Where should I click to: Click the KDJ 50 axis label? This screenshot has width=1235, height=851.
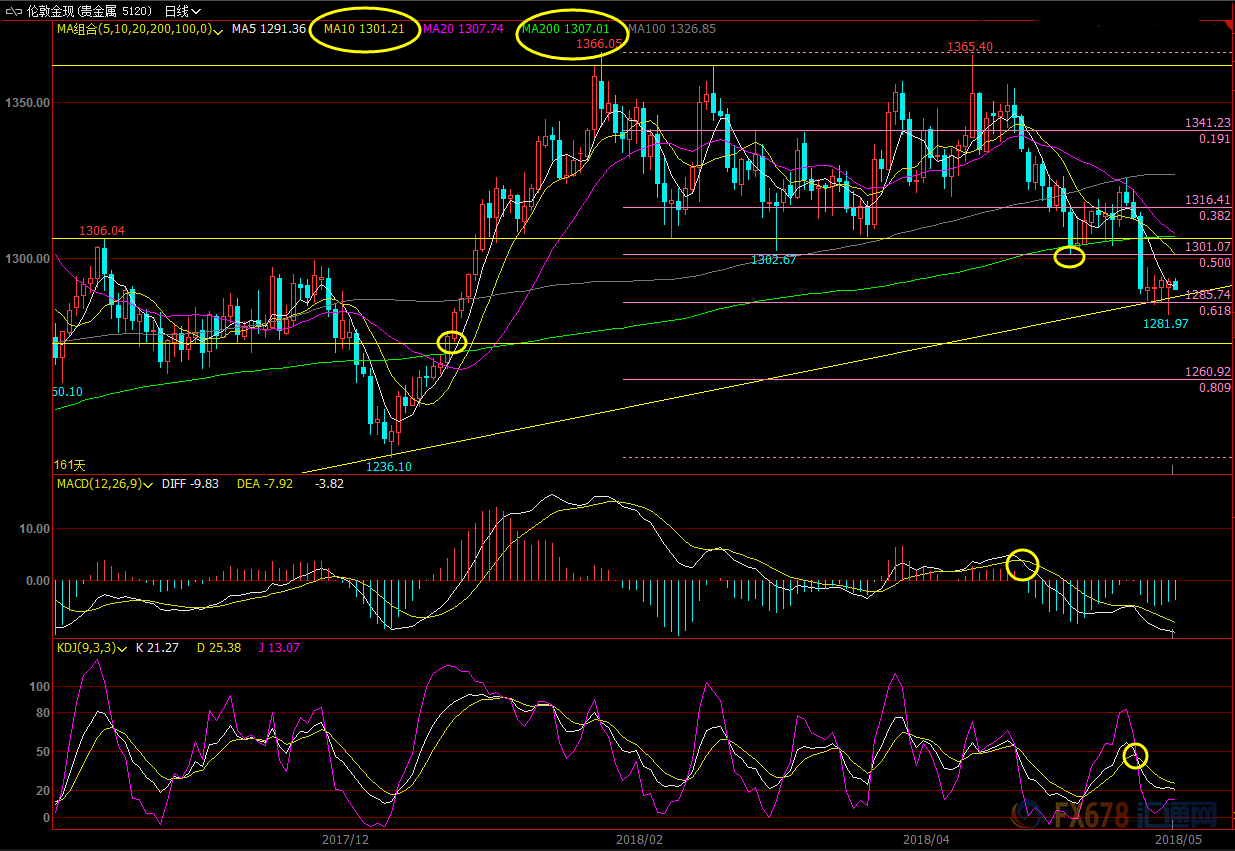pos(42,752)
